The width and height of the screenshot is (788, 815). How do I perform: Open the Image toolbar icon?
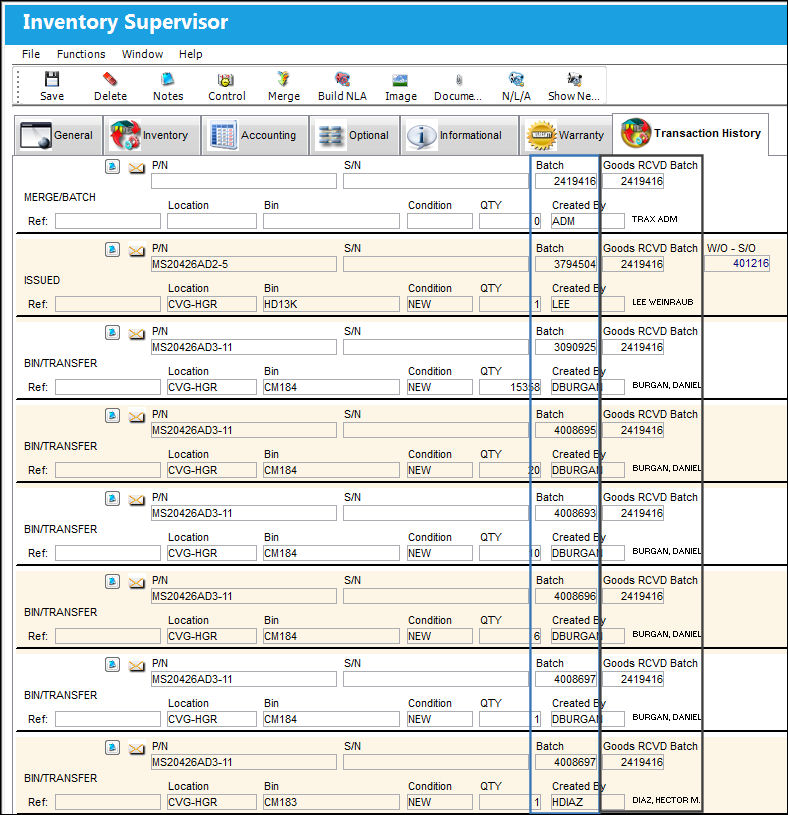[x=401, y=86]
